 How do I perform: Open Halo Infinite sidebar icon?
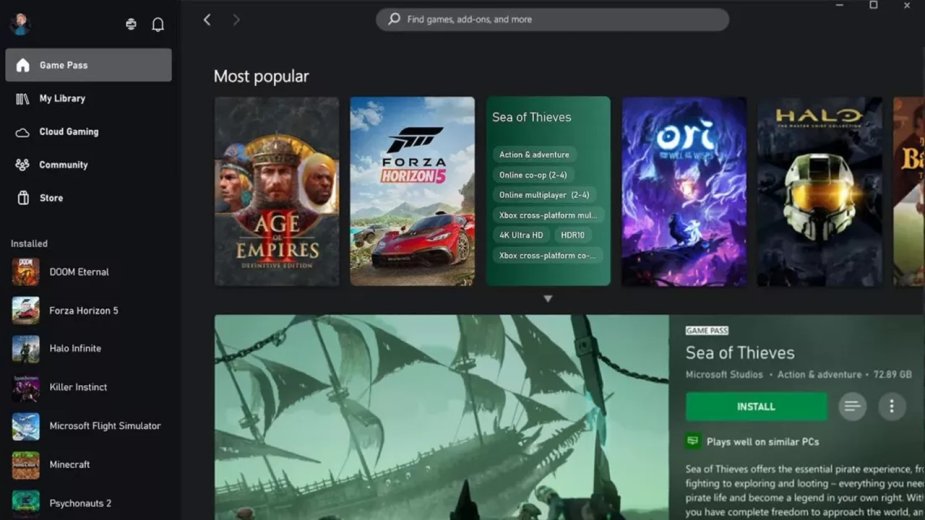[25, 349]
